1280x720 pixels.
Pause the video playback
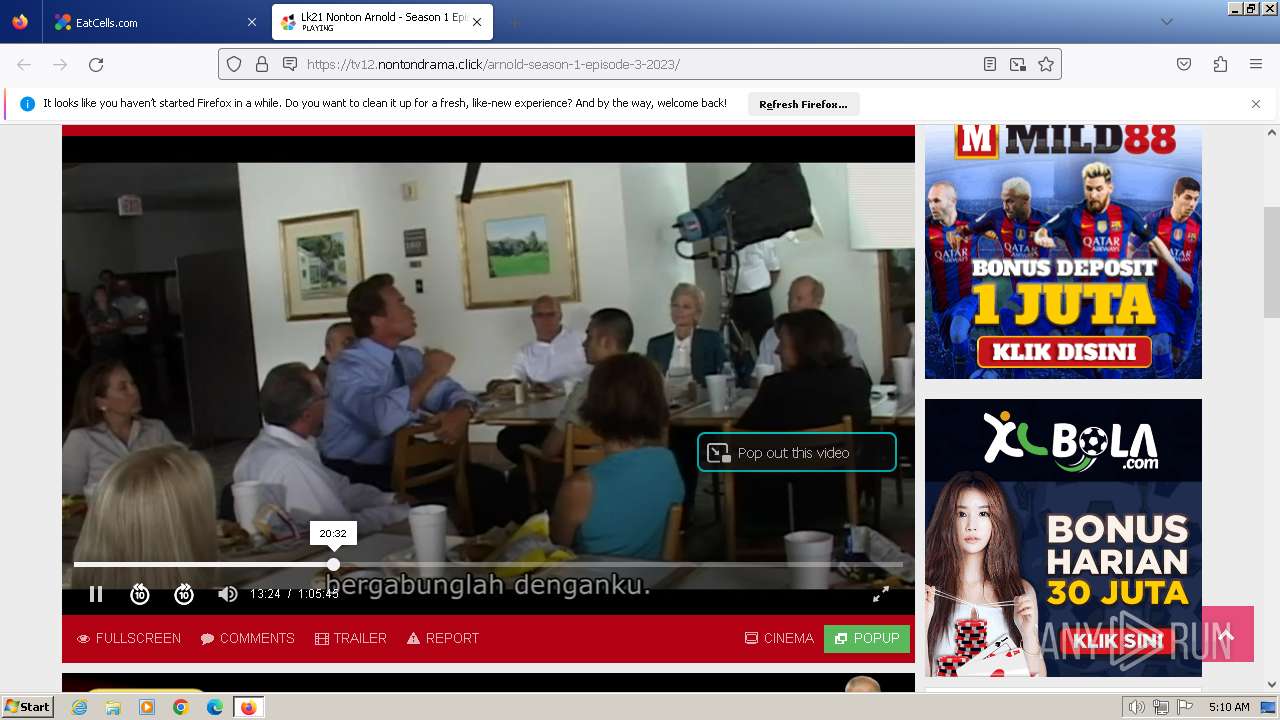pyautogui.click(x=96, y=594)
